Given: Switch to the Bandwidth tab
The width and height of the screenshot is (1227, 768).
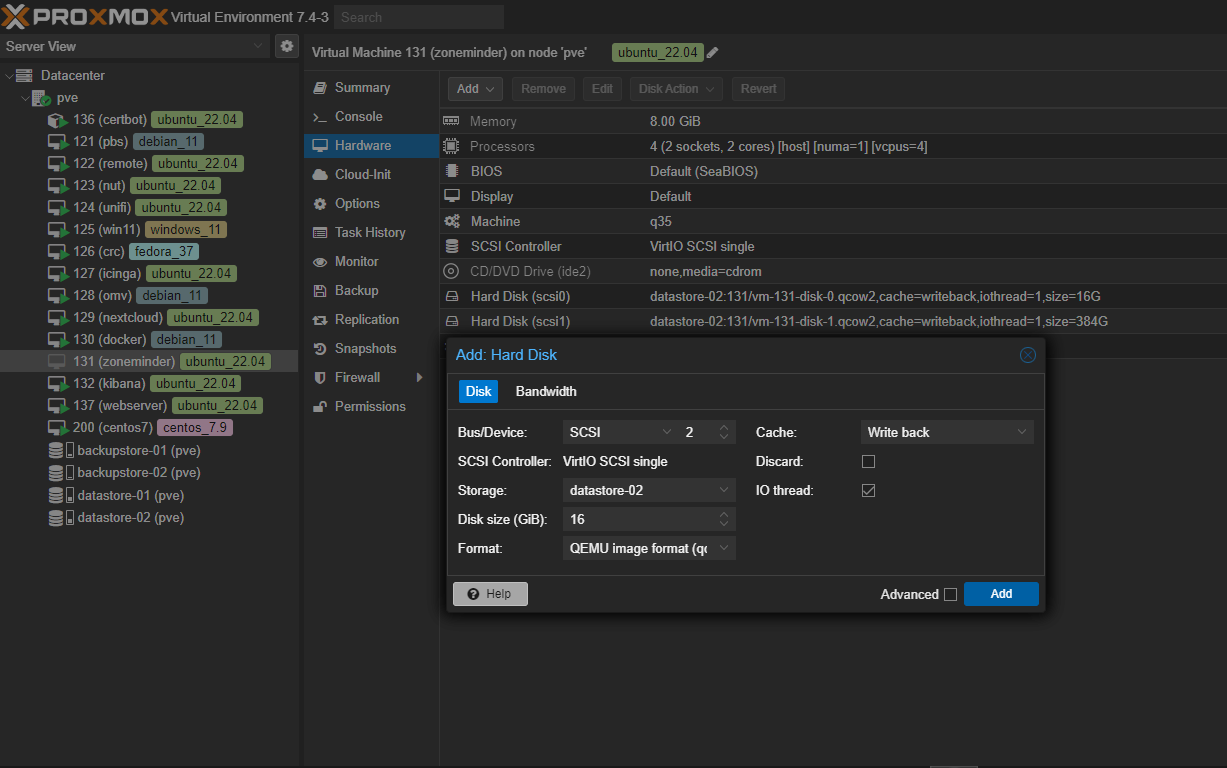Looking at the screenshot, I should click(x=546, y=392).
